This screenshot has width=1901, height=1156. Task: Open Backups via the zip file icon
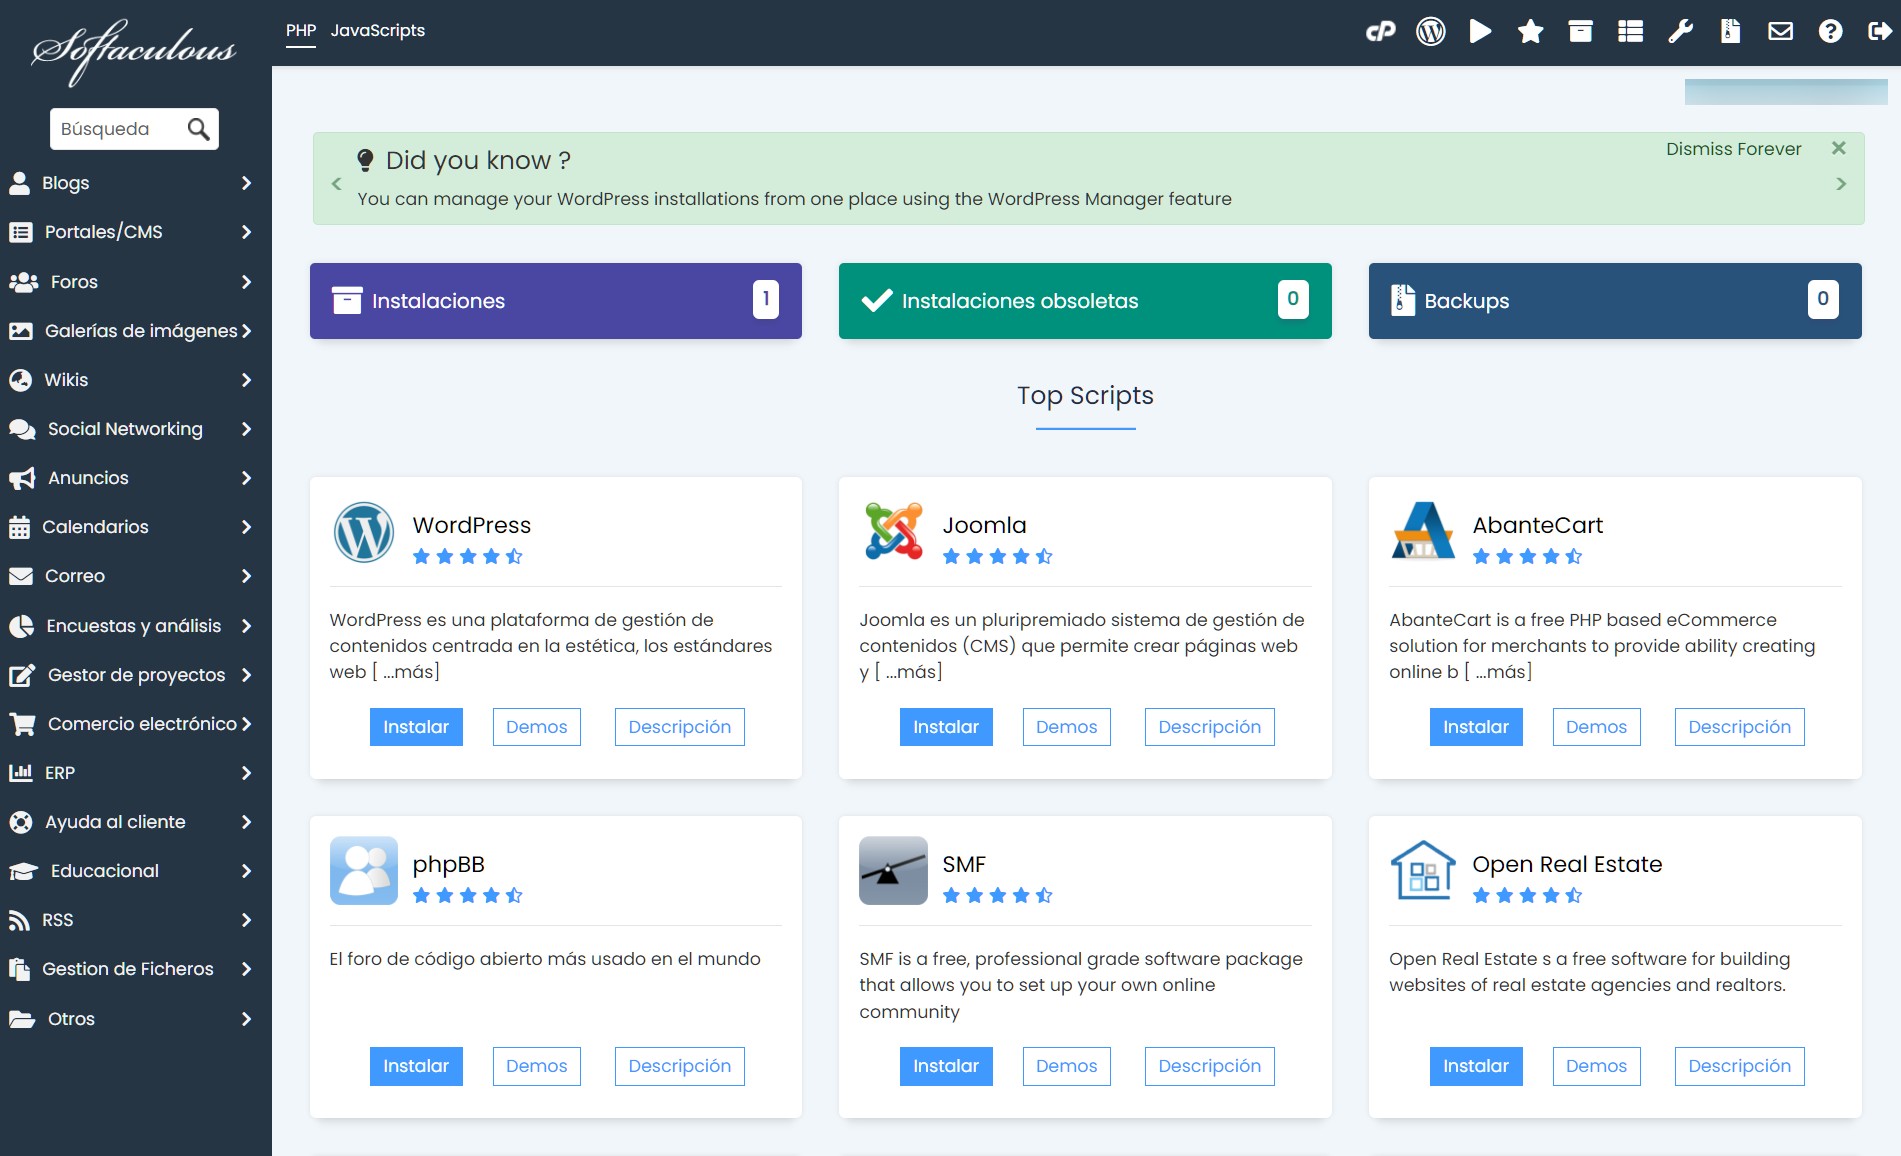[x=1730, y=31]
